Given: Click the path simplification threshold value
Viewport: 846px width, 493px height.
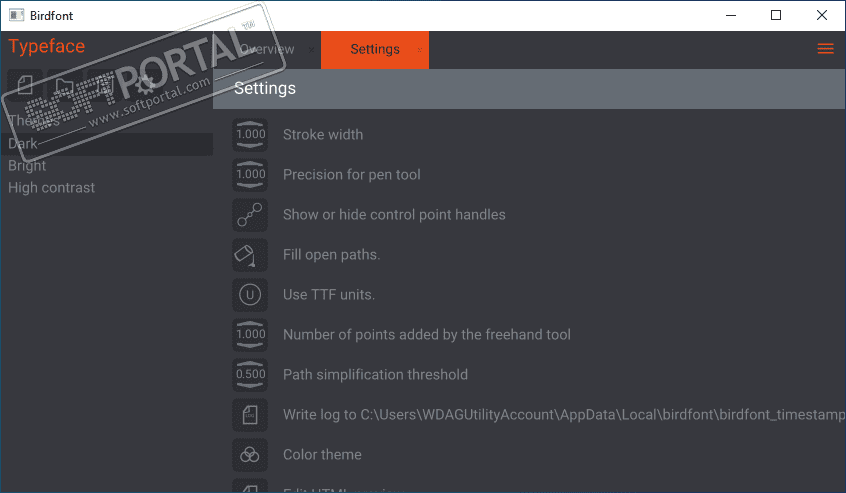Looking at the screenshot, I should click(x=250, y=374).
